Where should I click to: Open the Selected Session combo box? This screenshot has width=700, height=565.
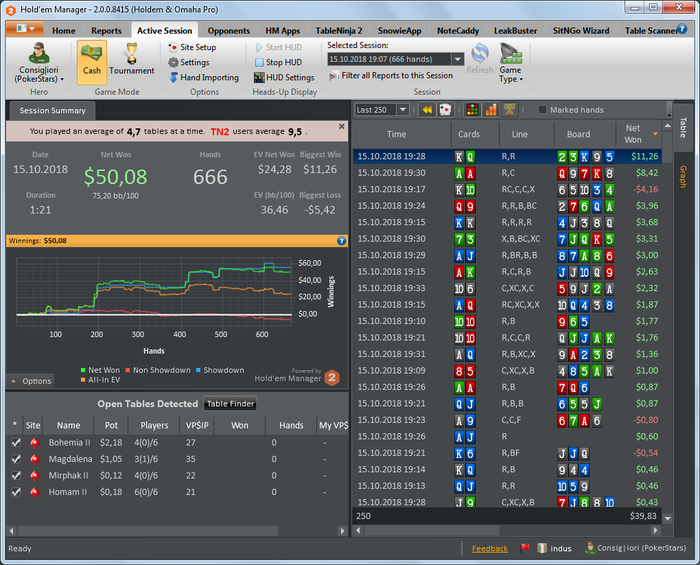tap(395, 59)
